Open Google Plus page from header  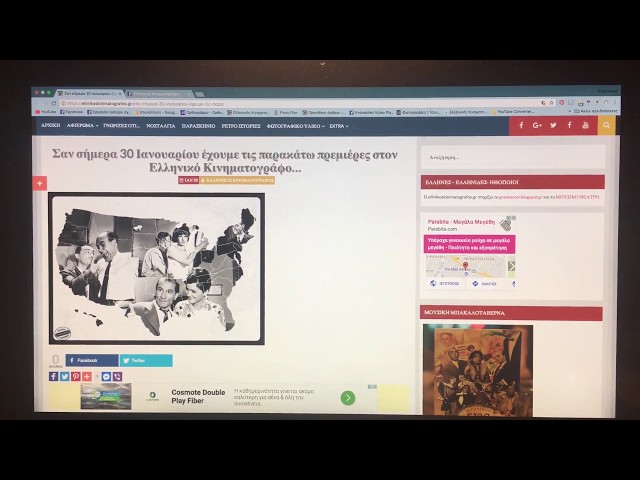click(x=537, y=125)
